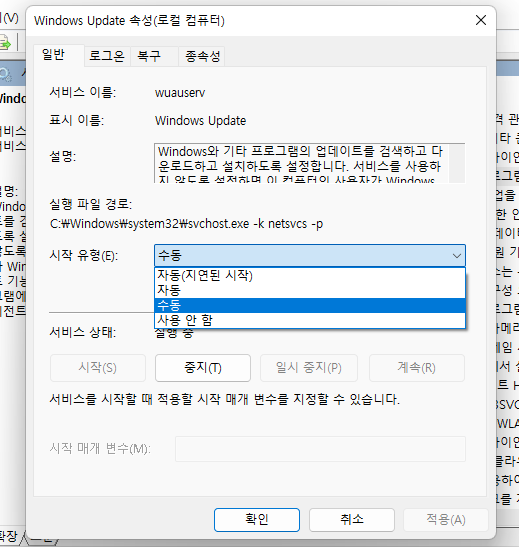Select 자동(지연된 시작) startup option
The height and width of the screenshot is (547, 519).
(x=310, y=276)
